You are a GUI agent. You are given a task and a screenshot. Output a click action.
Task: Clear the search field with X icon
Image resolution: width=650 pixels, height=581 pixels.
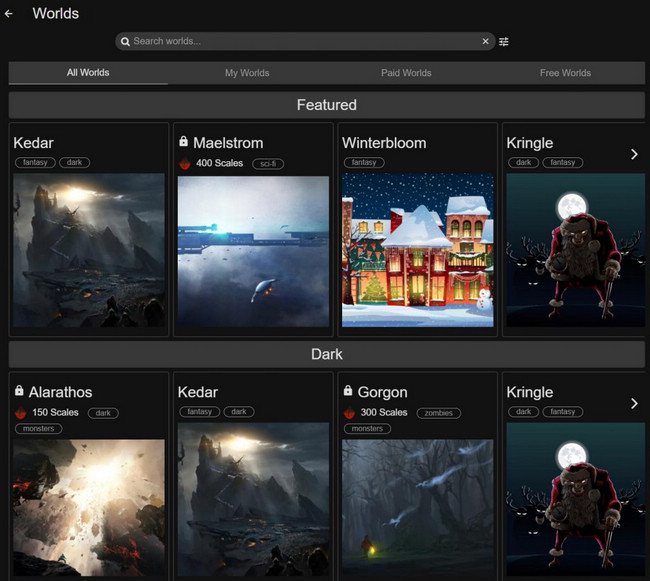click(485, 42)
